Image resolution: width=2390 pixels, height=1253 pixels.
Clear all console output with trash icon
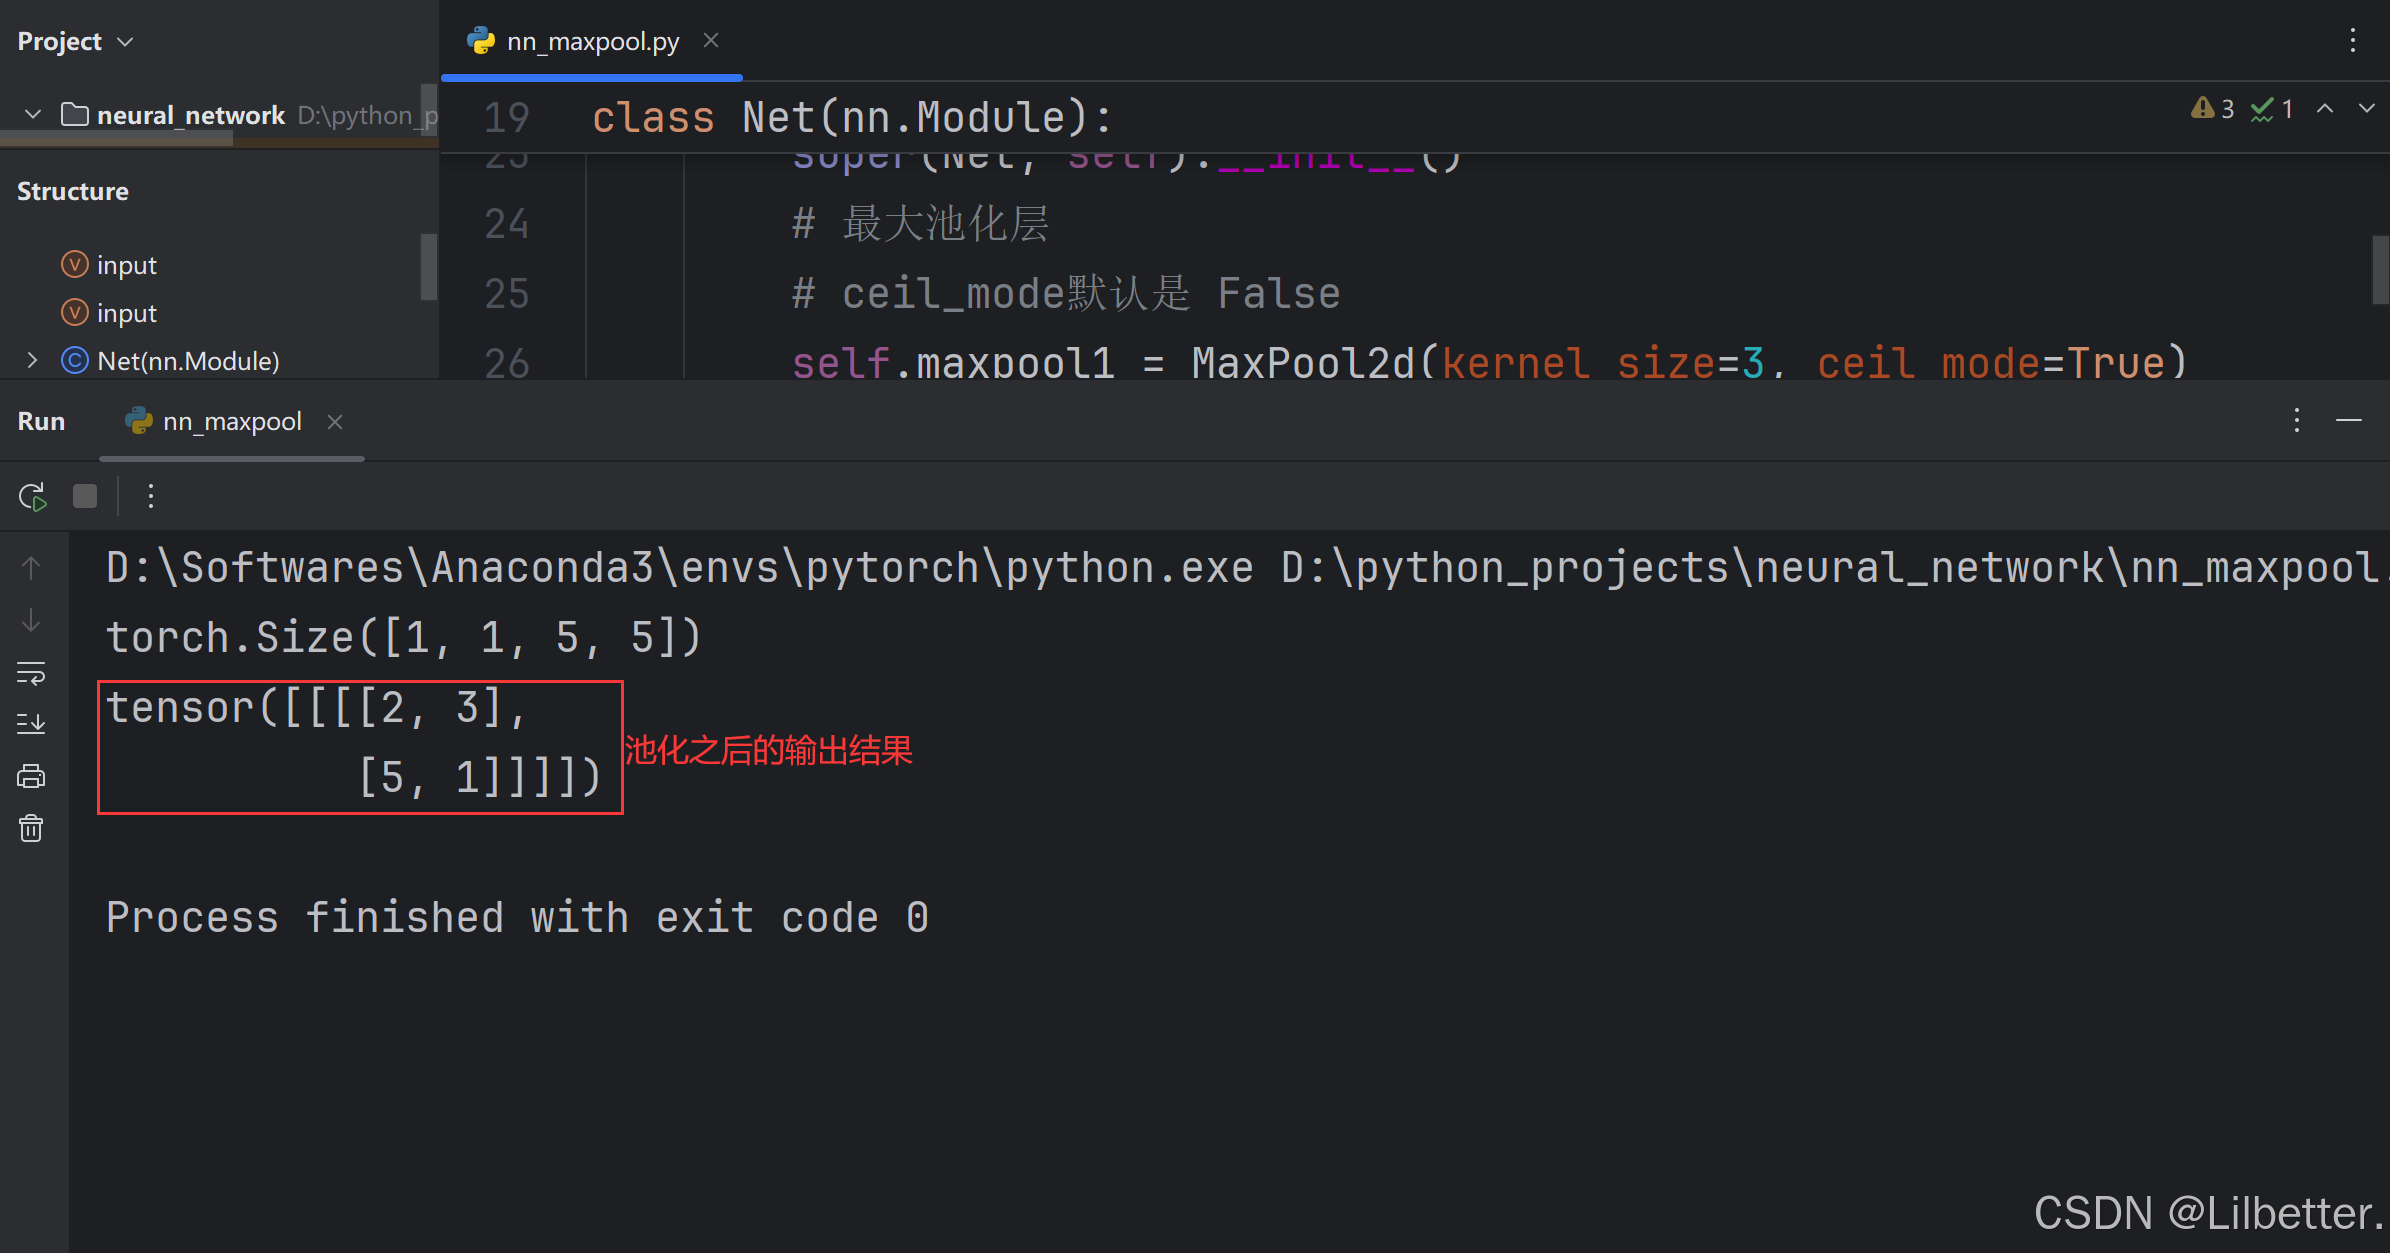pos(31,828)
